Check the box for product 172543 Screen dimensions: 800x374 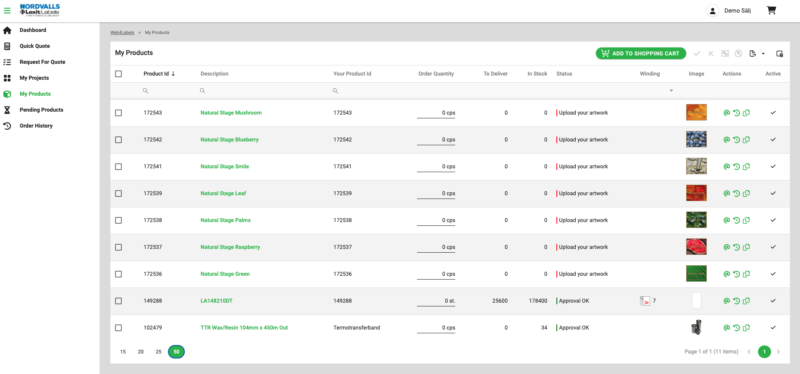coord(118,113)
